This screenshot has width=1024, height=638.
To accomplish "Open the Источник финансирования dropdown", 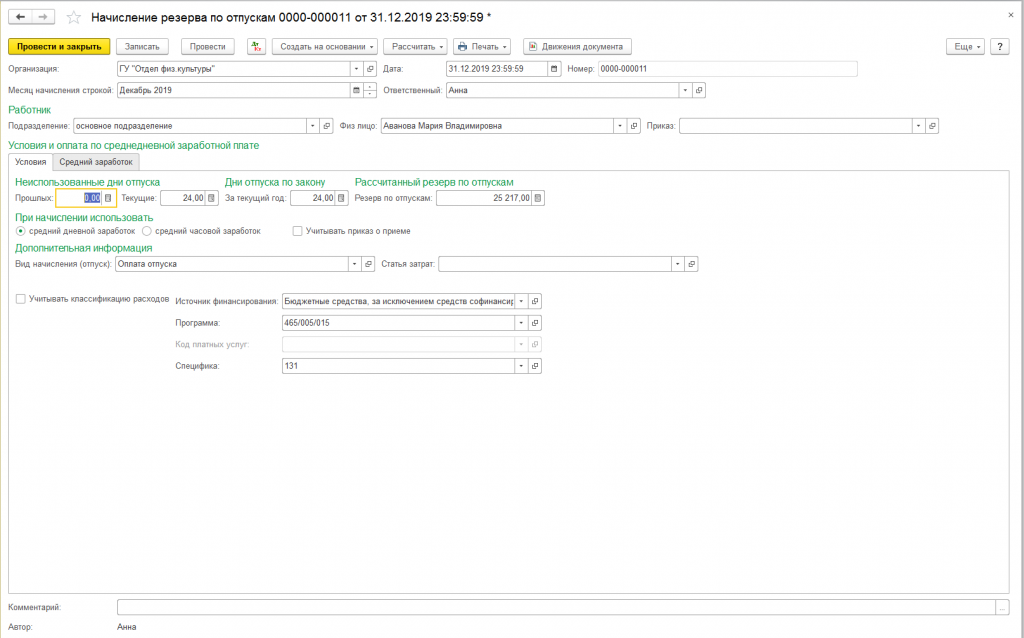I will (x=520, y=300).
